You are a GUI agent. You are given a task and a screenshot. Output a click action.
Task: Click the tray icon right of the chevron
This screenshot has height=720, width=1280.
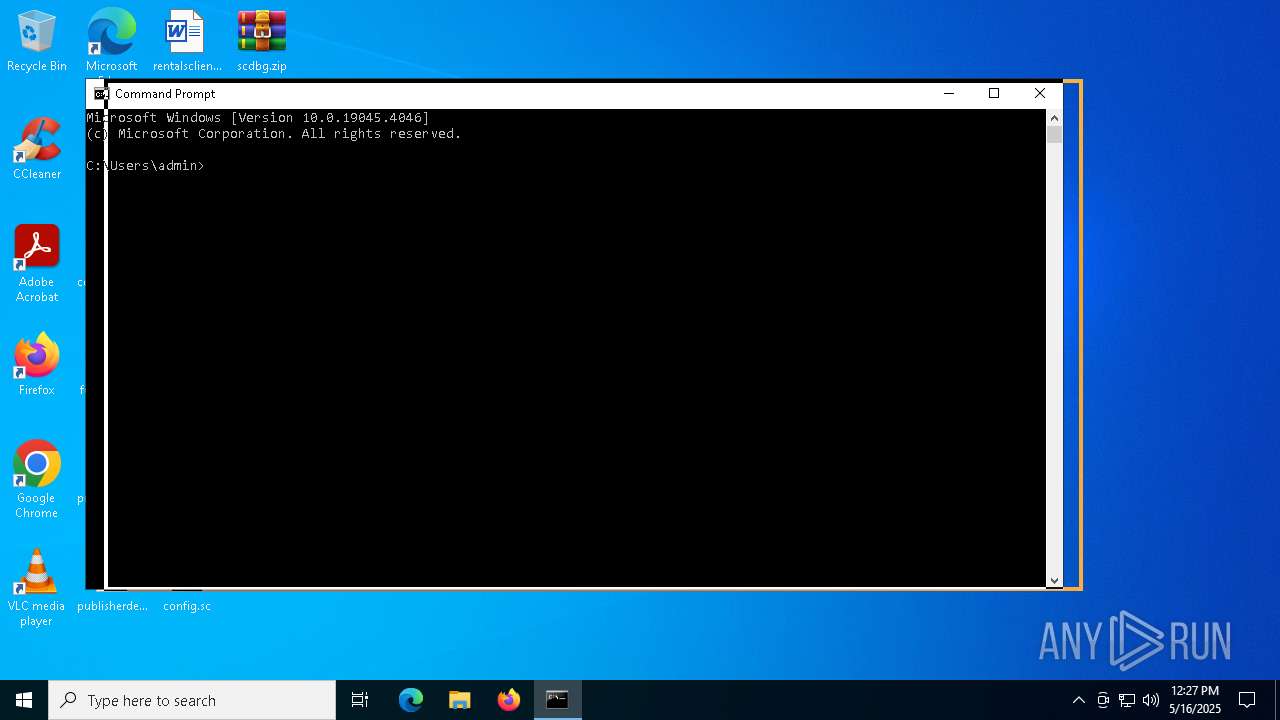click(1103, 700)
